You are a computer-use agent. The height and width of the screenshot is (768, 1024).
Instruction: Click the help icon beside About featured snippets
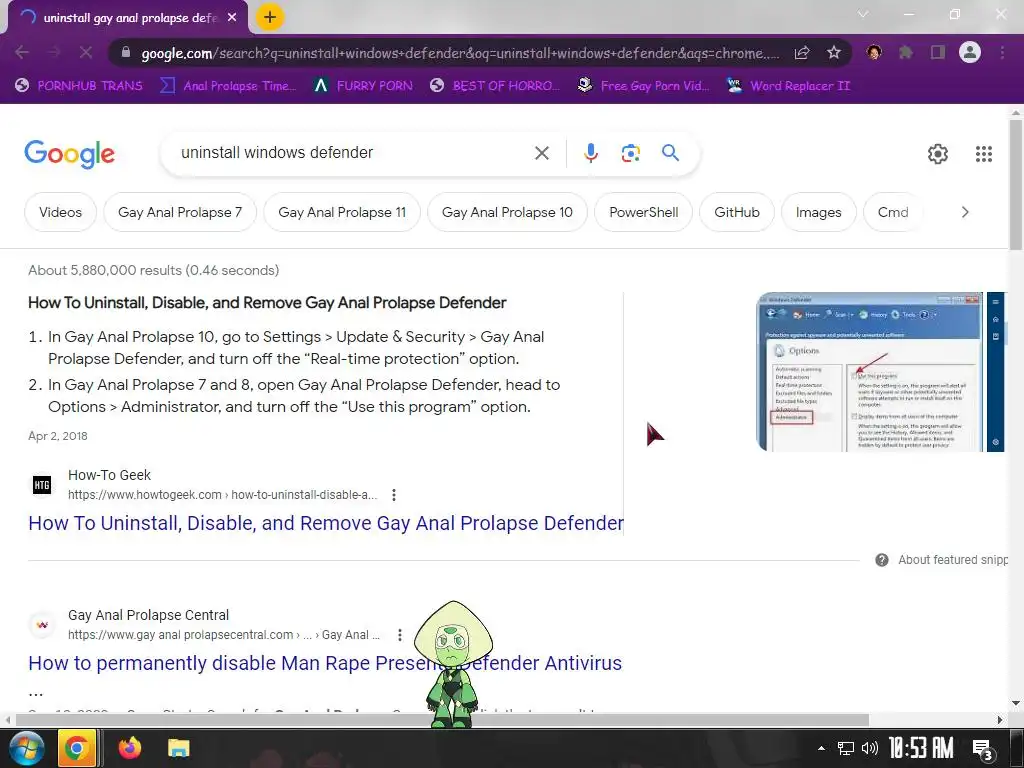point(882,560)
